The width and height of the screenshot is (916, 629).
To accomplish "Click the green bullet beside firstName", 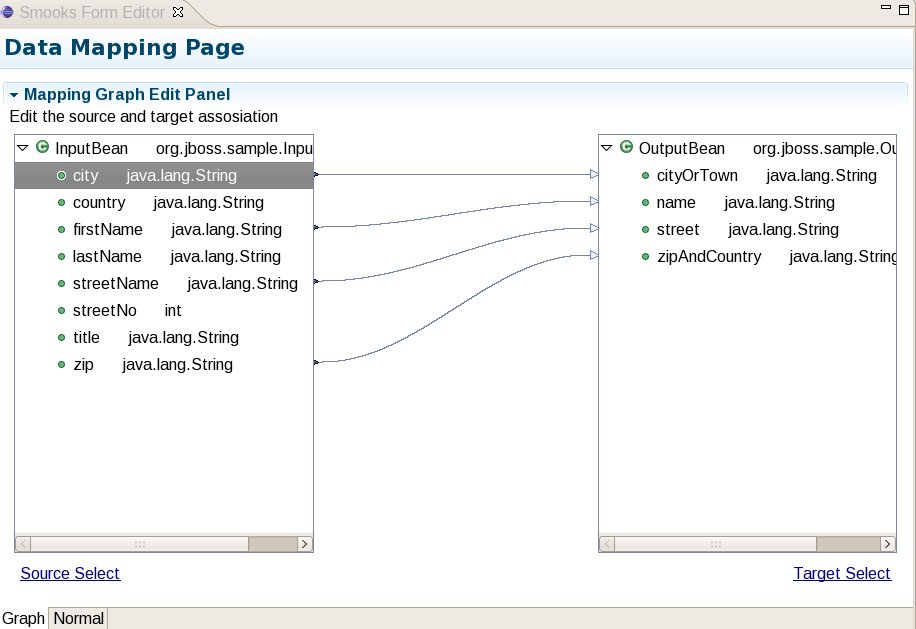I will click(x=61, y=230).
